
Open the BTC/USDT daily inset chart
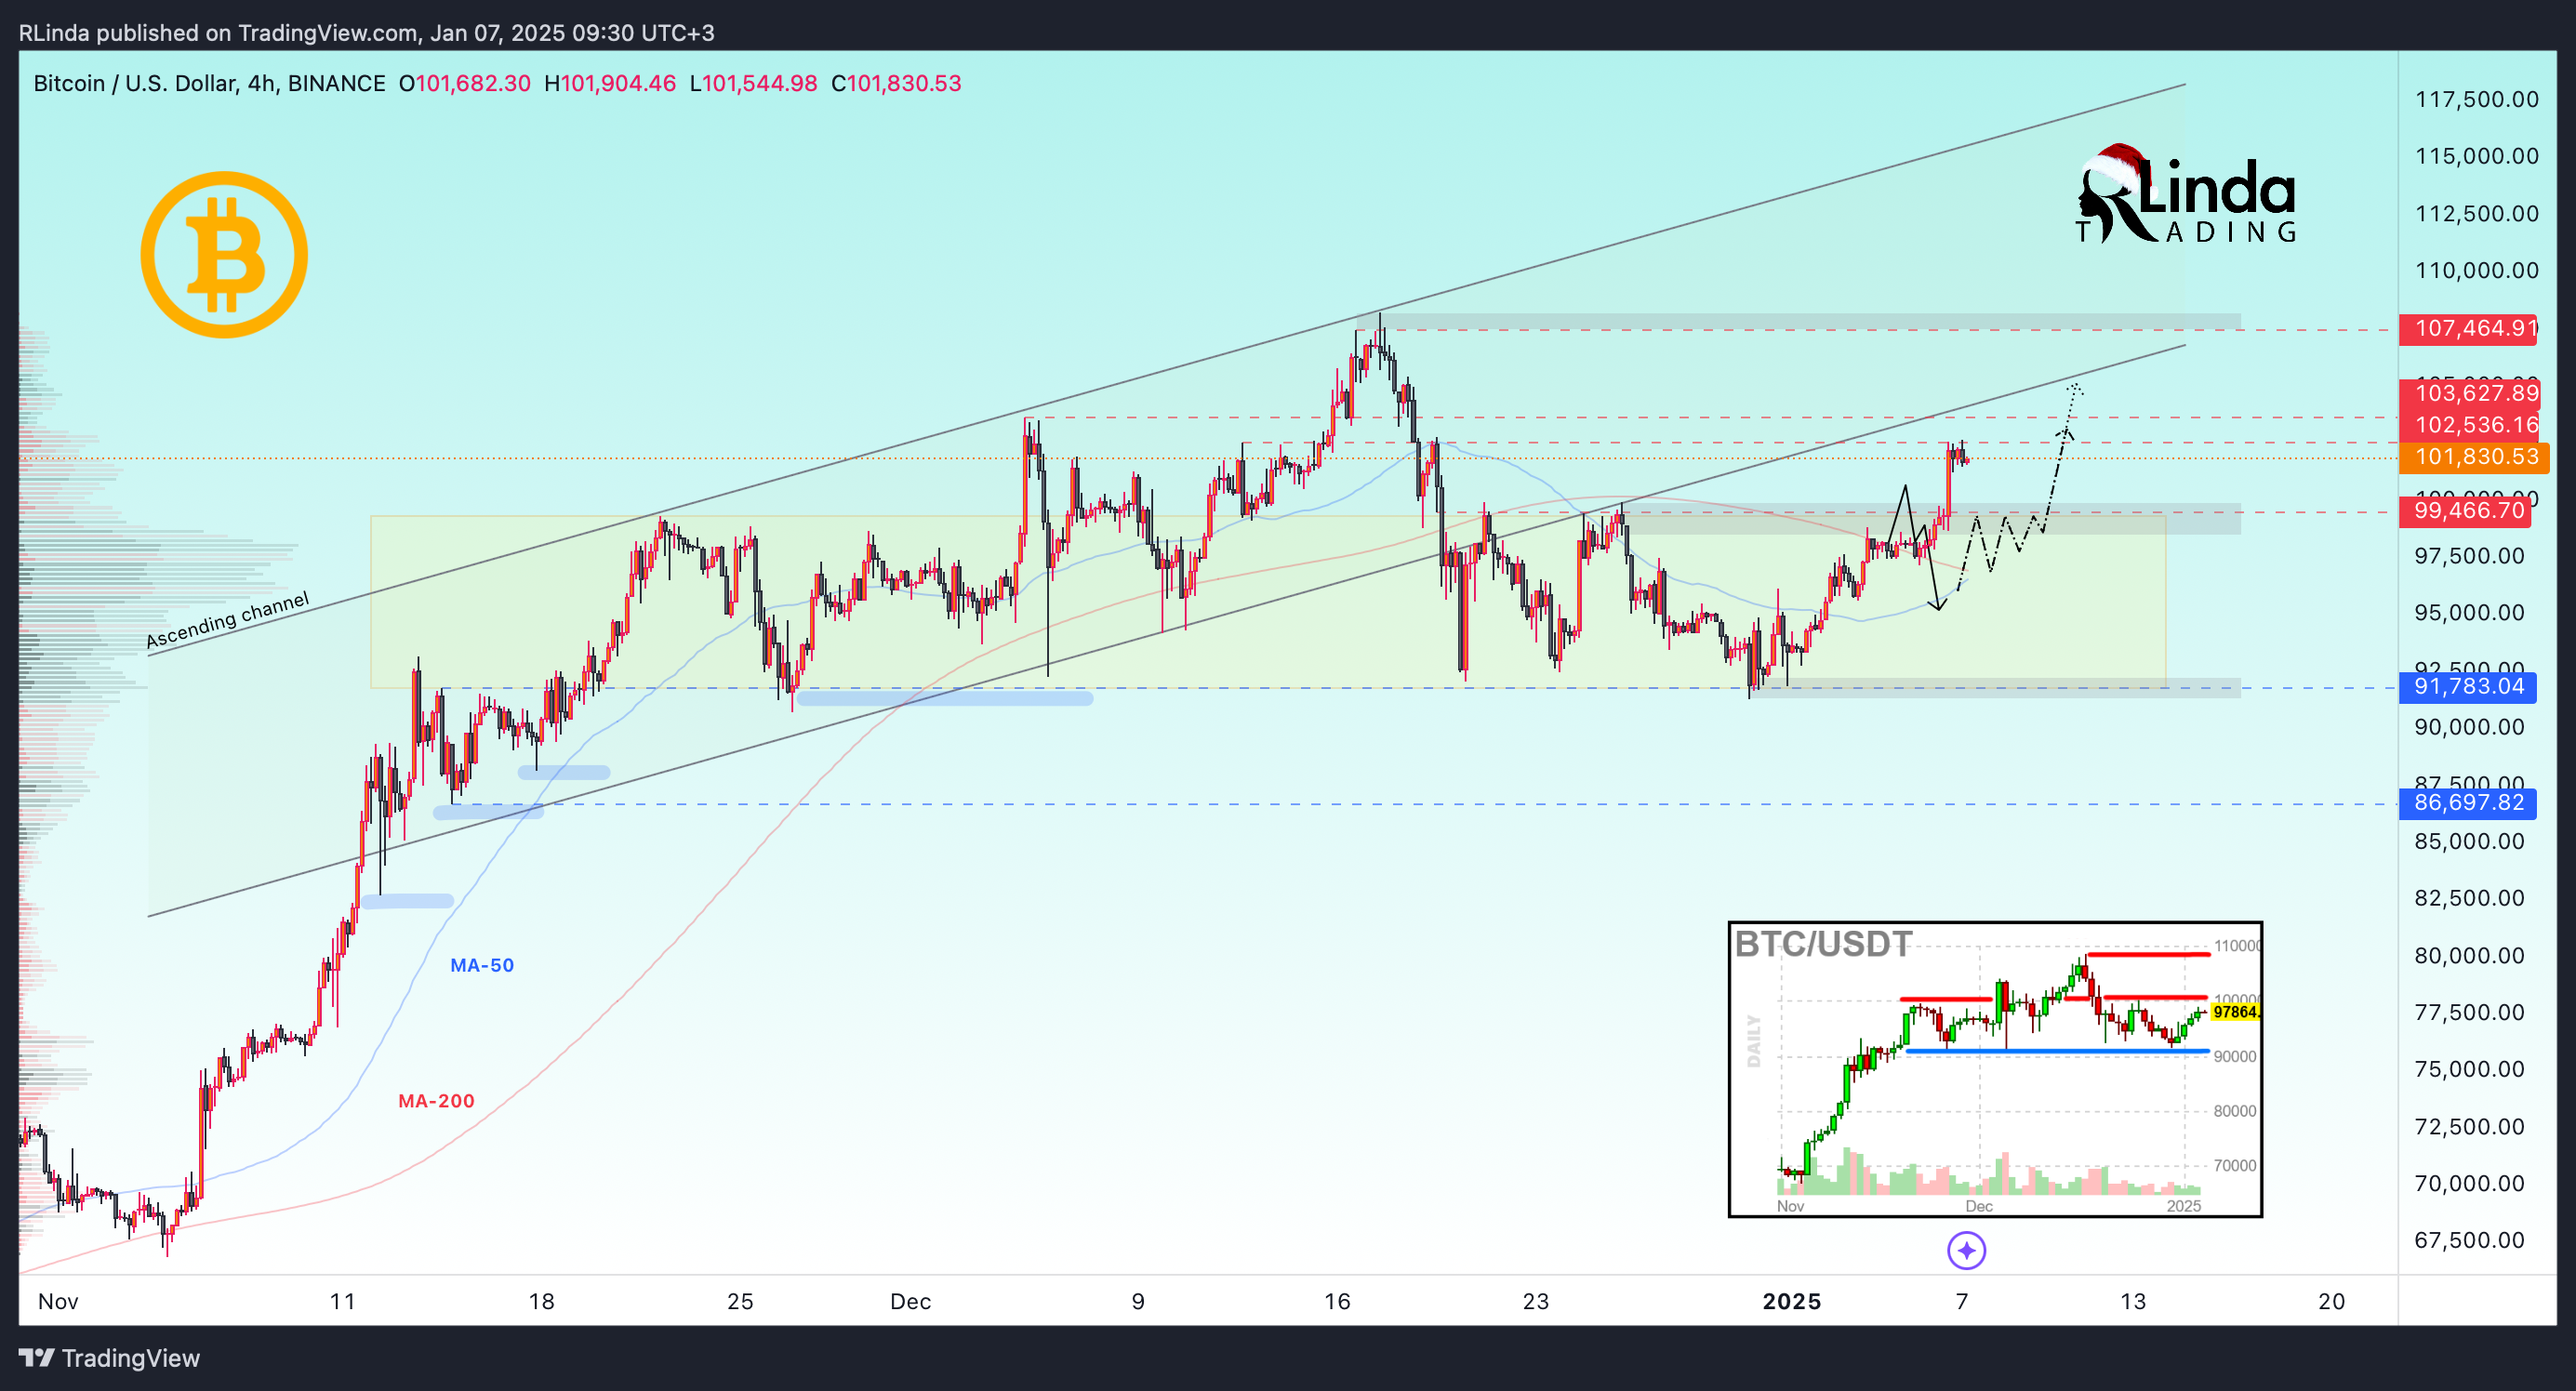[1995, 1069]
